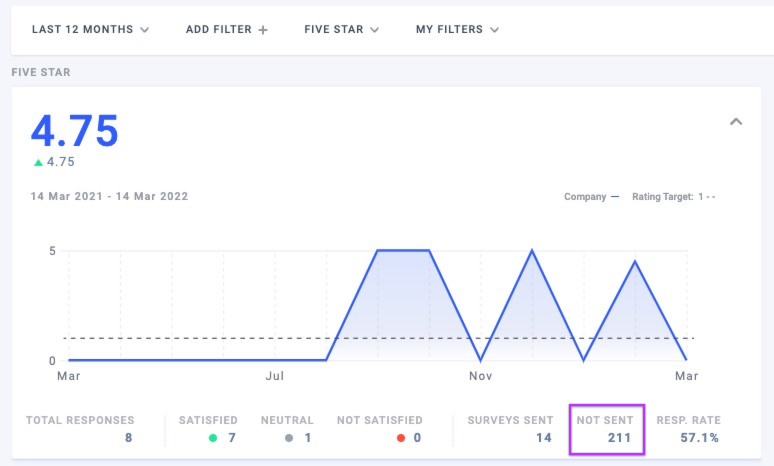Click the dashed rating target line
774x466 pixels.
200,338
